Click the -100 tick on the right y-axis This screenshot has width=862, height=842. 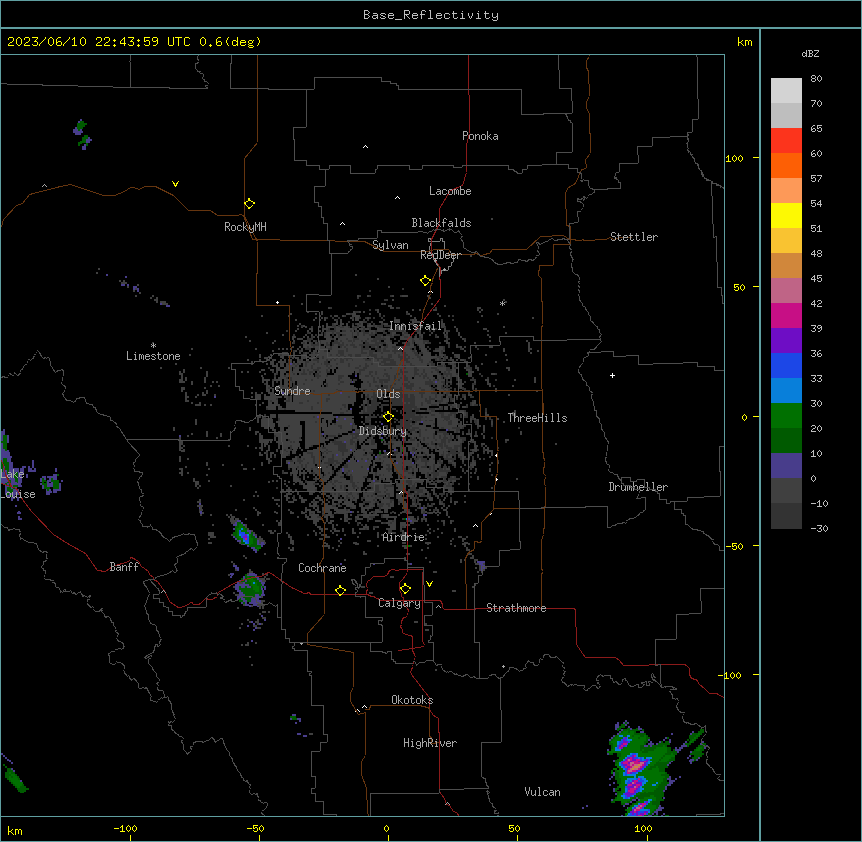coord(731,675)
